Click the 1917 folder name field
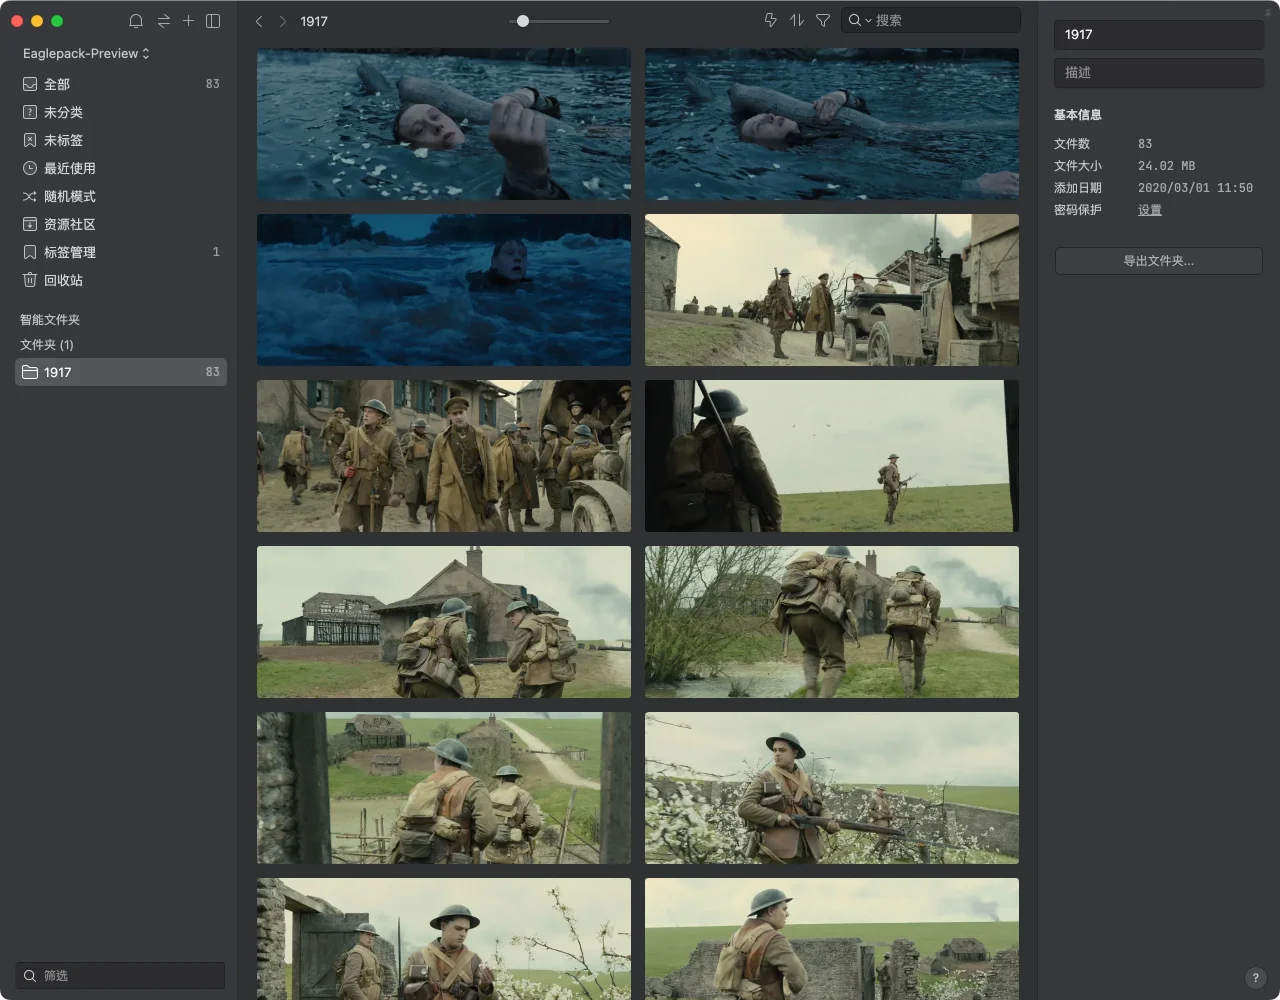 click(x=1159, y=34)
